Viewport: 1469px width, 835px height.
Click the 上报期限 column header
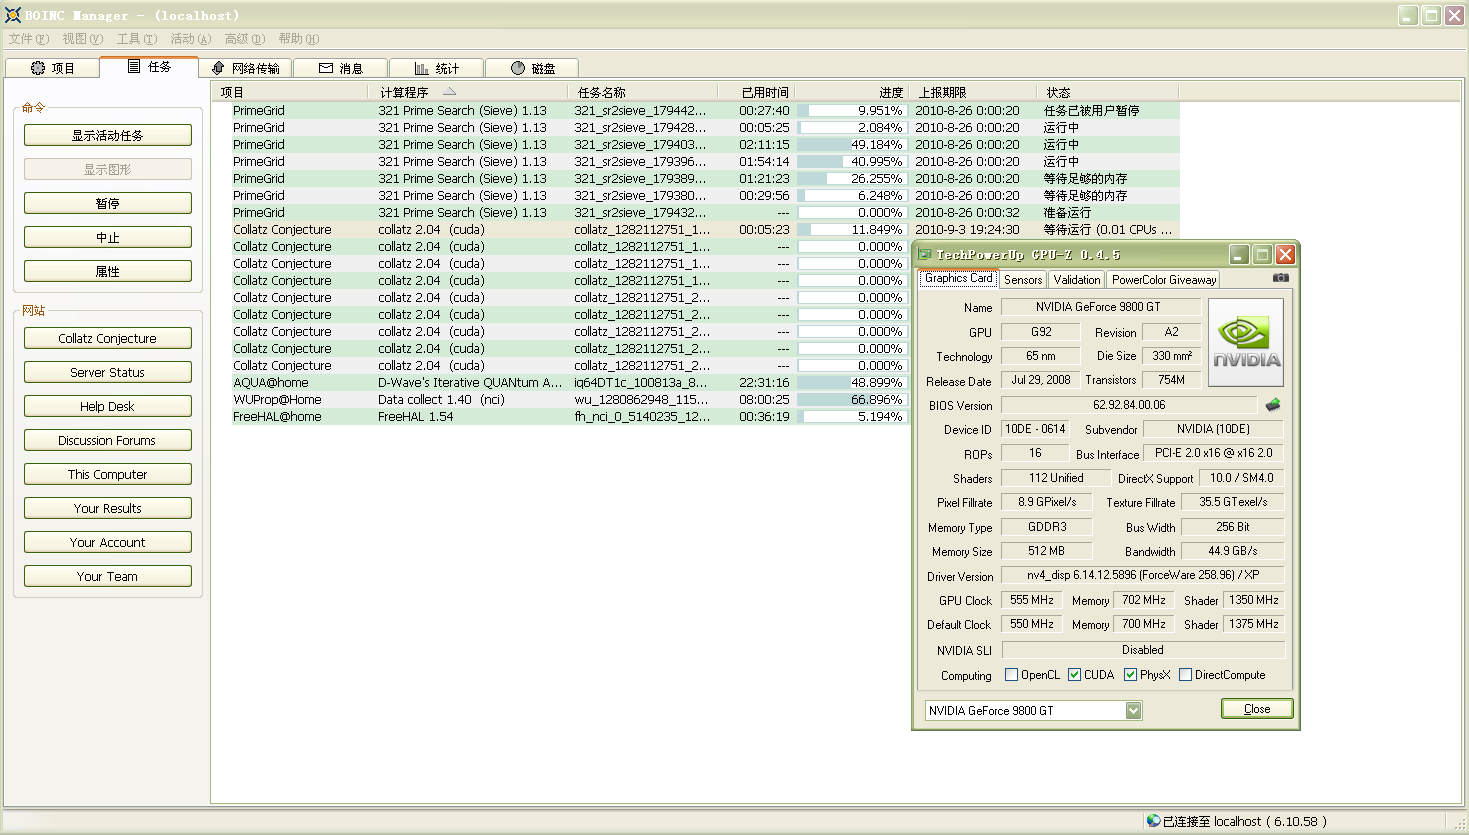coord(971,92)
